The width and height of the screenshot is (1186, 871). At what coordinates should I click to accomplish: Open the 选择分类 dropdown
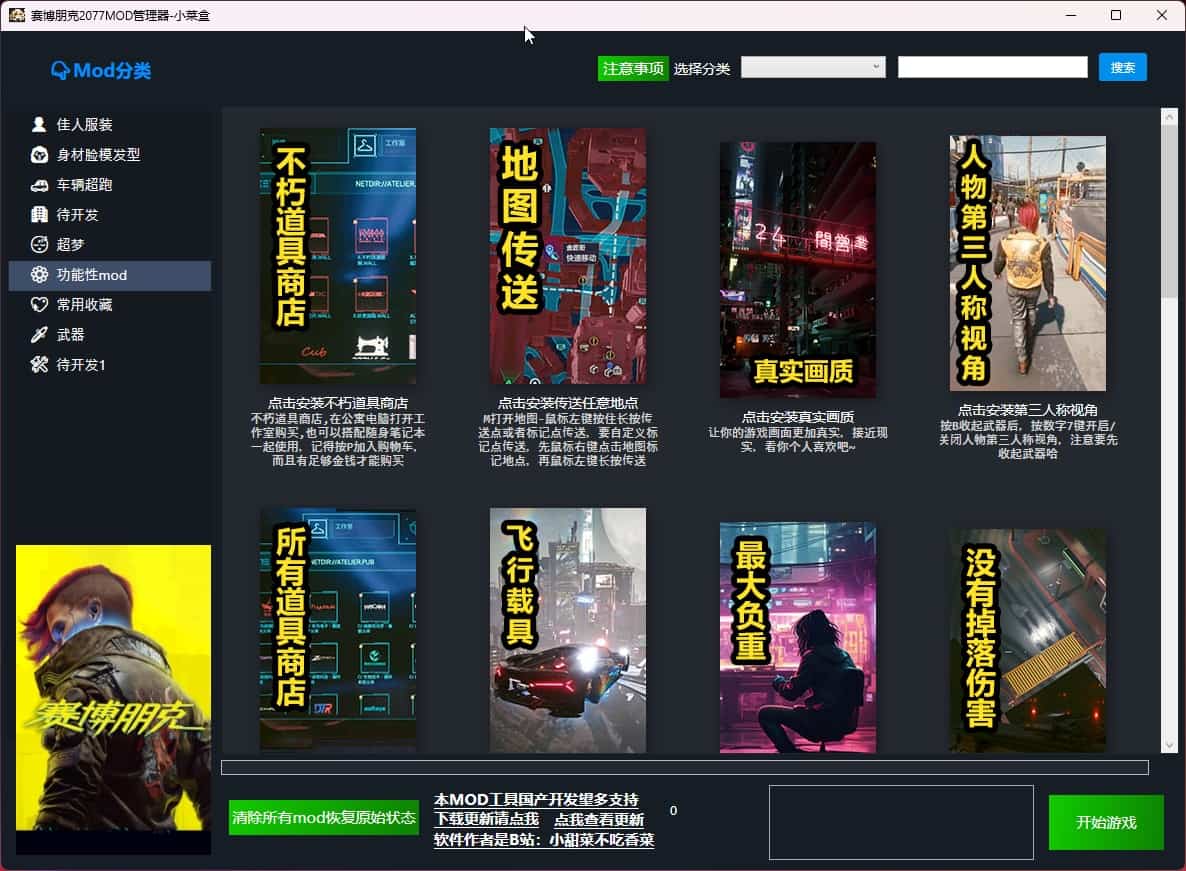813,67
